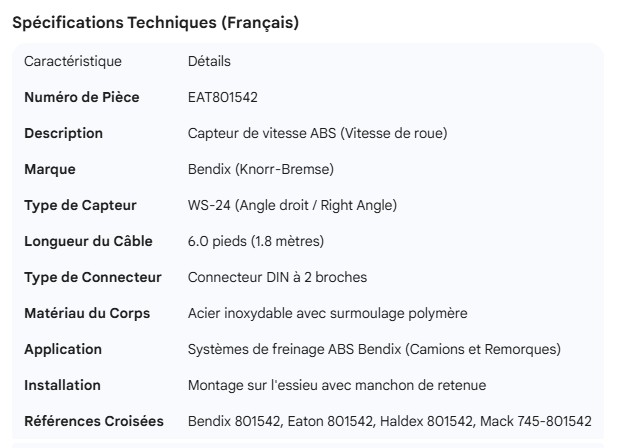The height and width of the screenshot is (448, 617).
Task: Select the "Numéro de Pièce" row label
Action: click(82, 97)
